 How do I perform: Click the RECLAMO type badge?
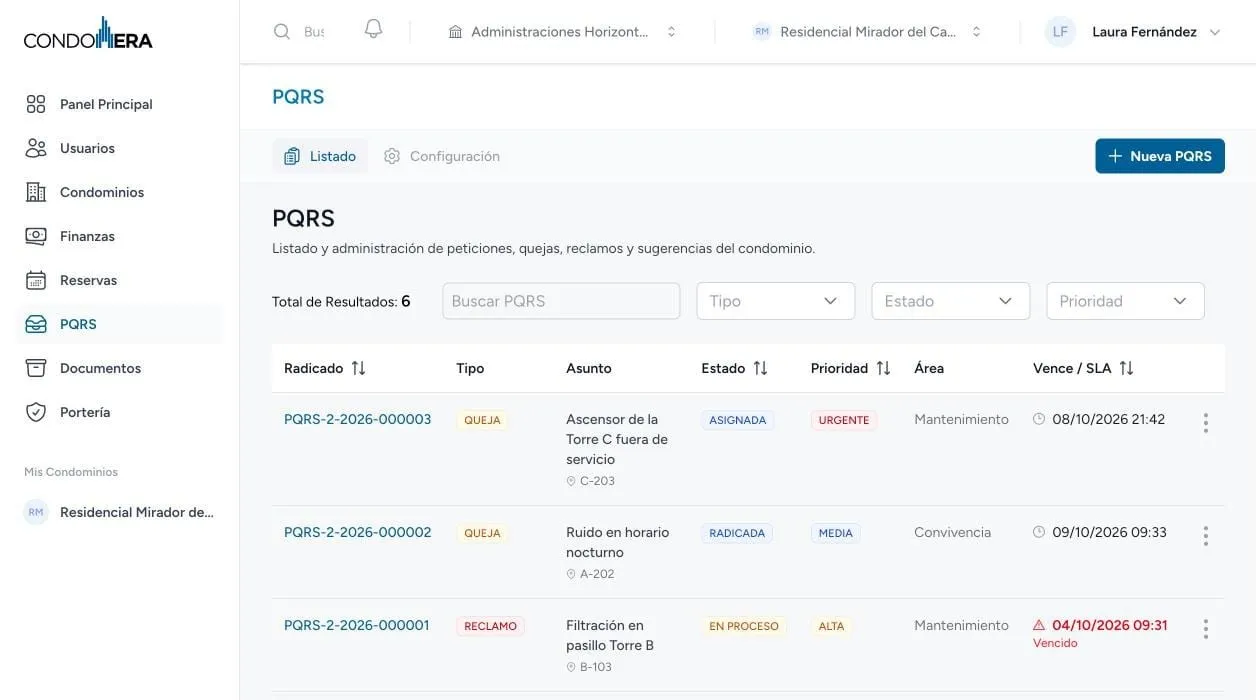(490, 626)
